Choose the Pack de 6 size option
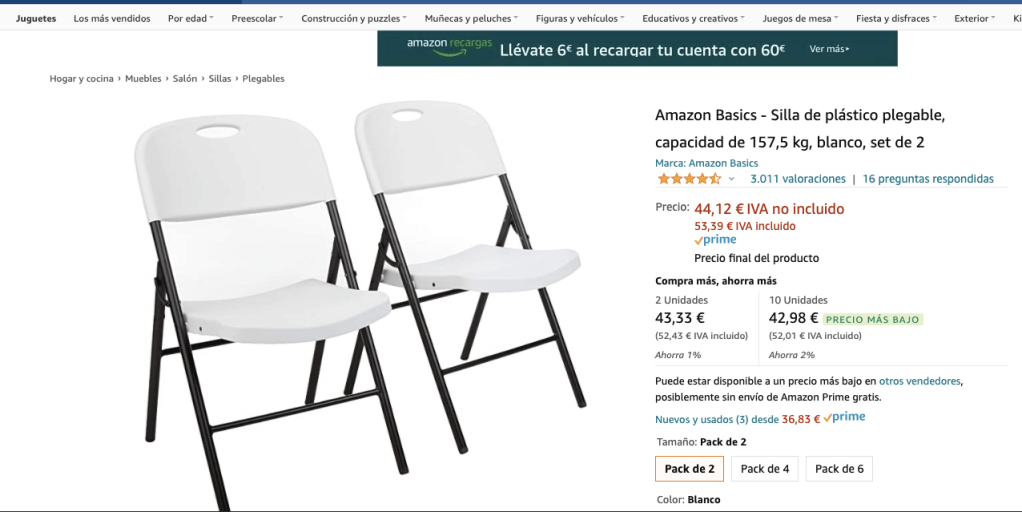Screen dimensions: 1022x512 (x=839, y=468)
